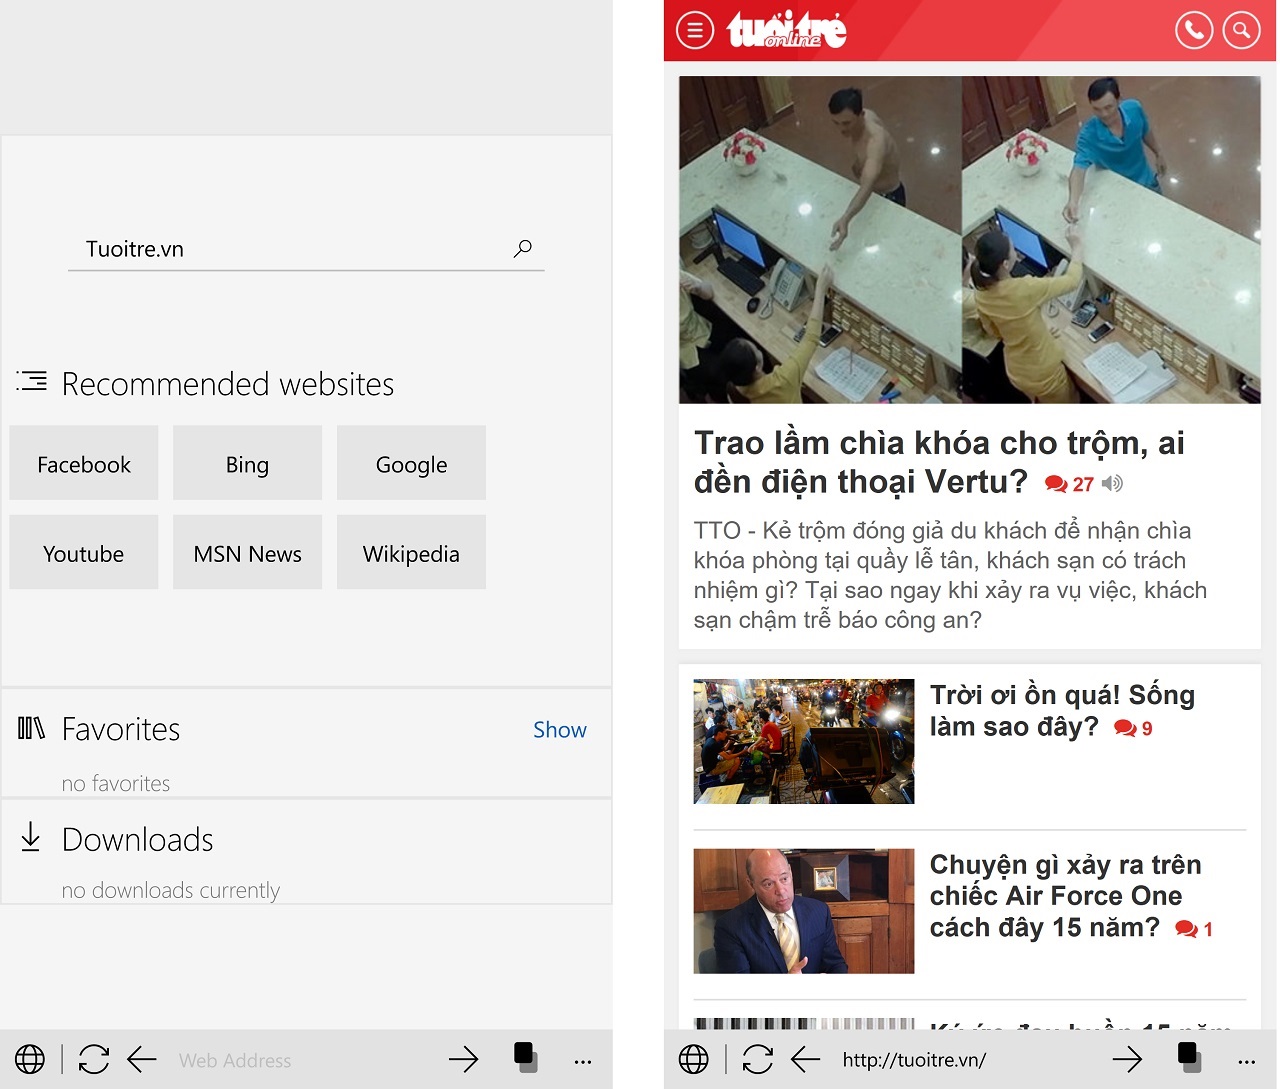Click the refresh icon in left browser bar
The width and height of the screenshot is (1280, 1089).
pos(94,1059)
